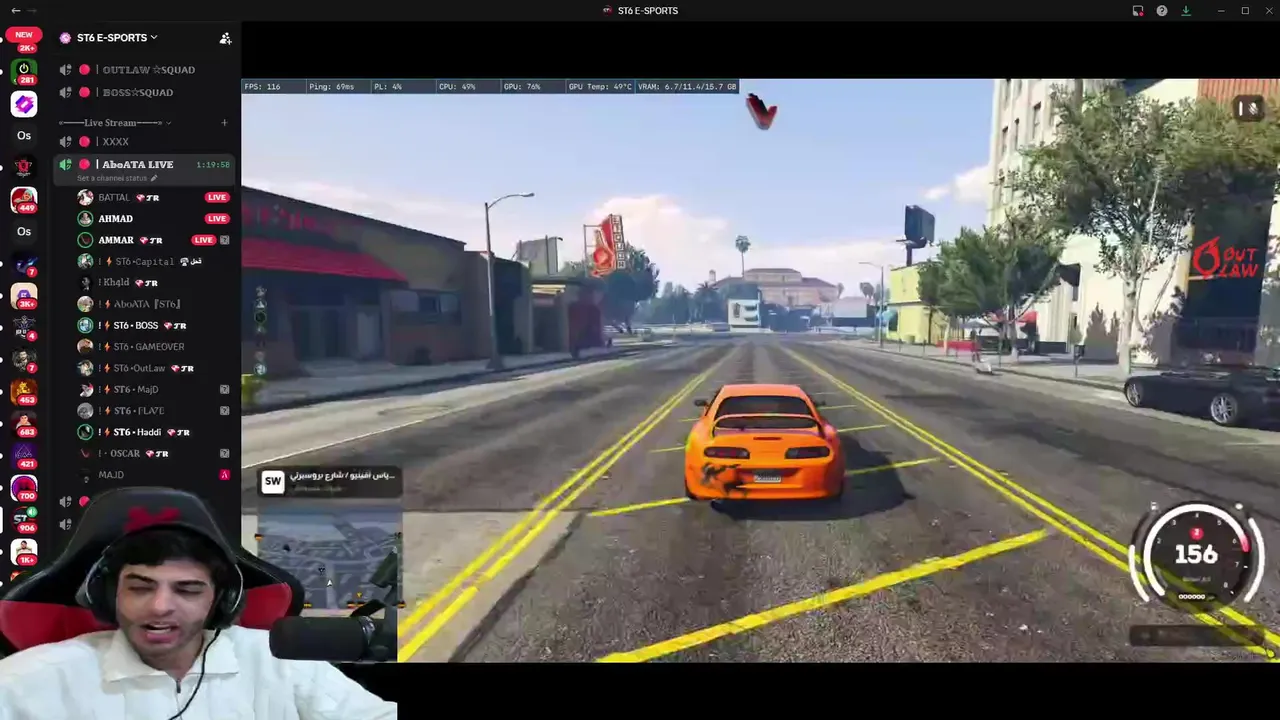
Task: Click the green download update icon
Action: (x=1186, y=10)
